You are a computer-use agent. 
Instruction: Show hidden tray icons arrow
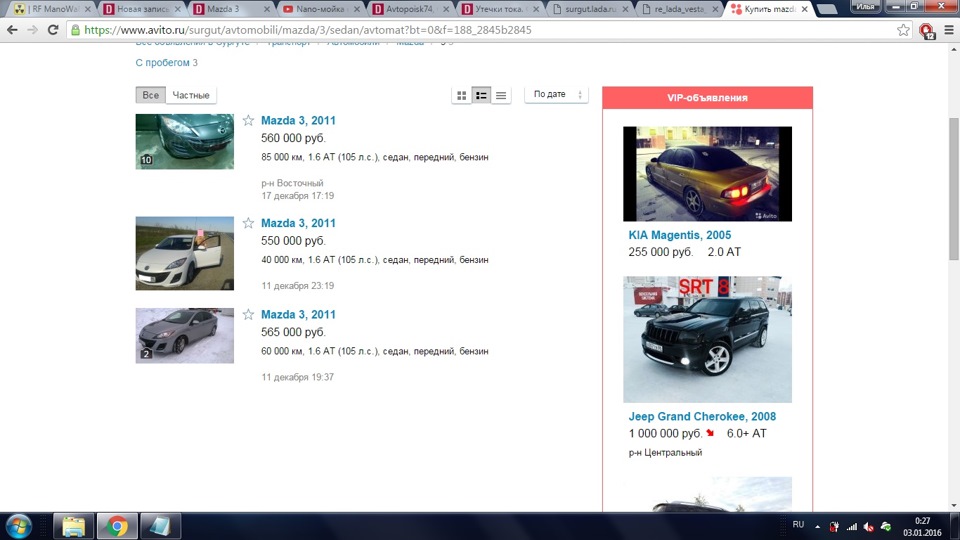coord(817,526)
